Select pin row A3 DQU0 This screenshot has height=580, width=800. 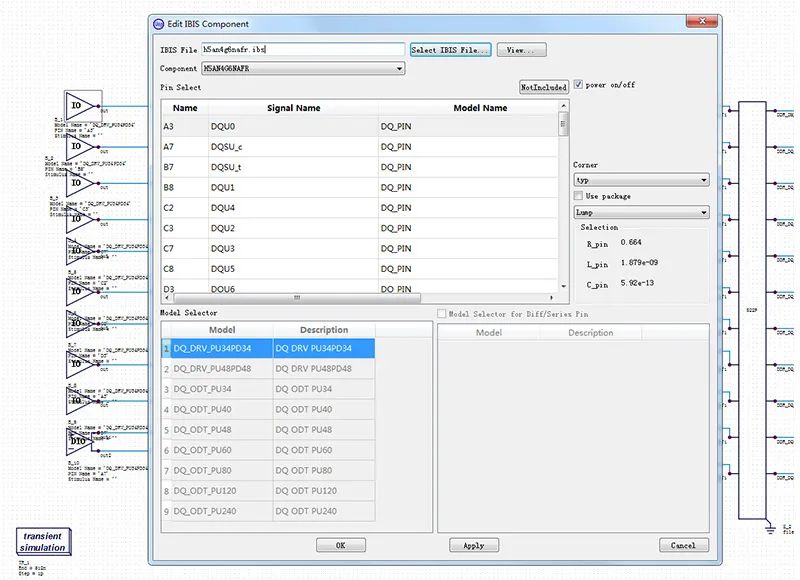pyautogui.click(x=360, y=127)
